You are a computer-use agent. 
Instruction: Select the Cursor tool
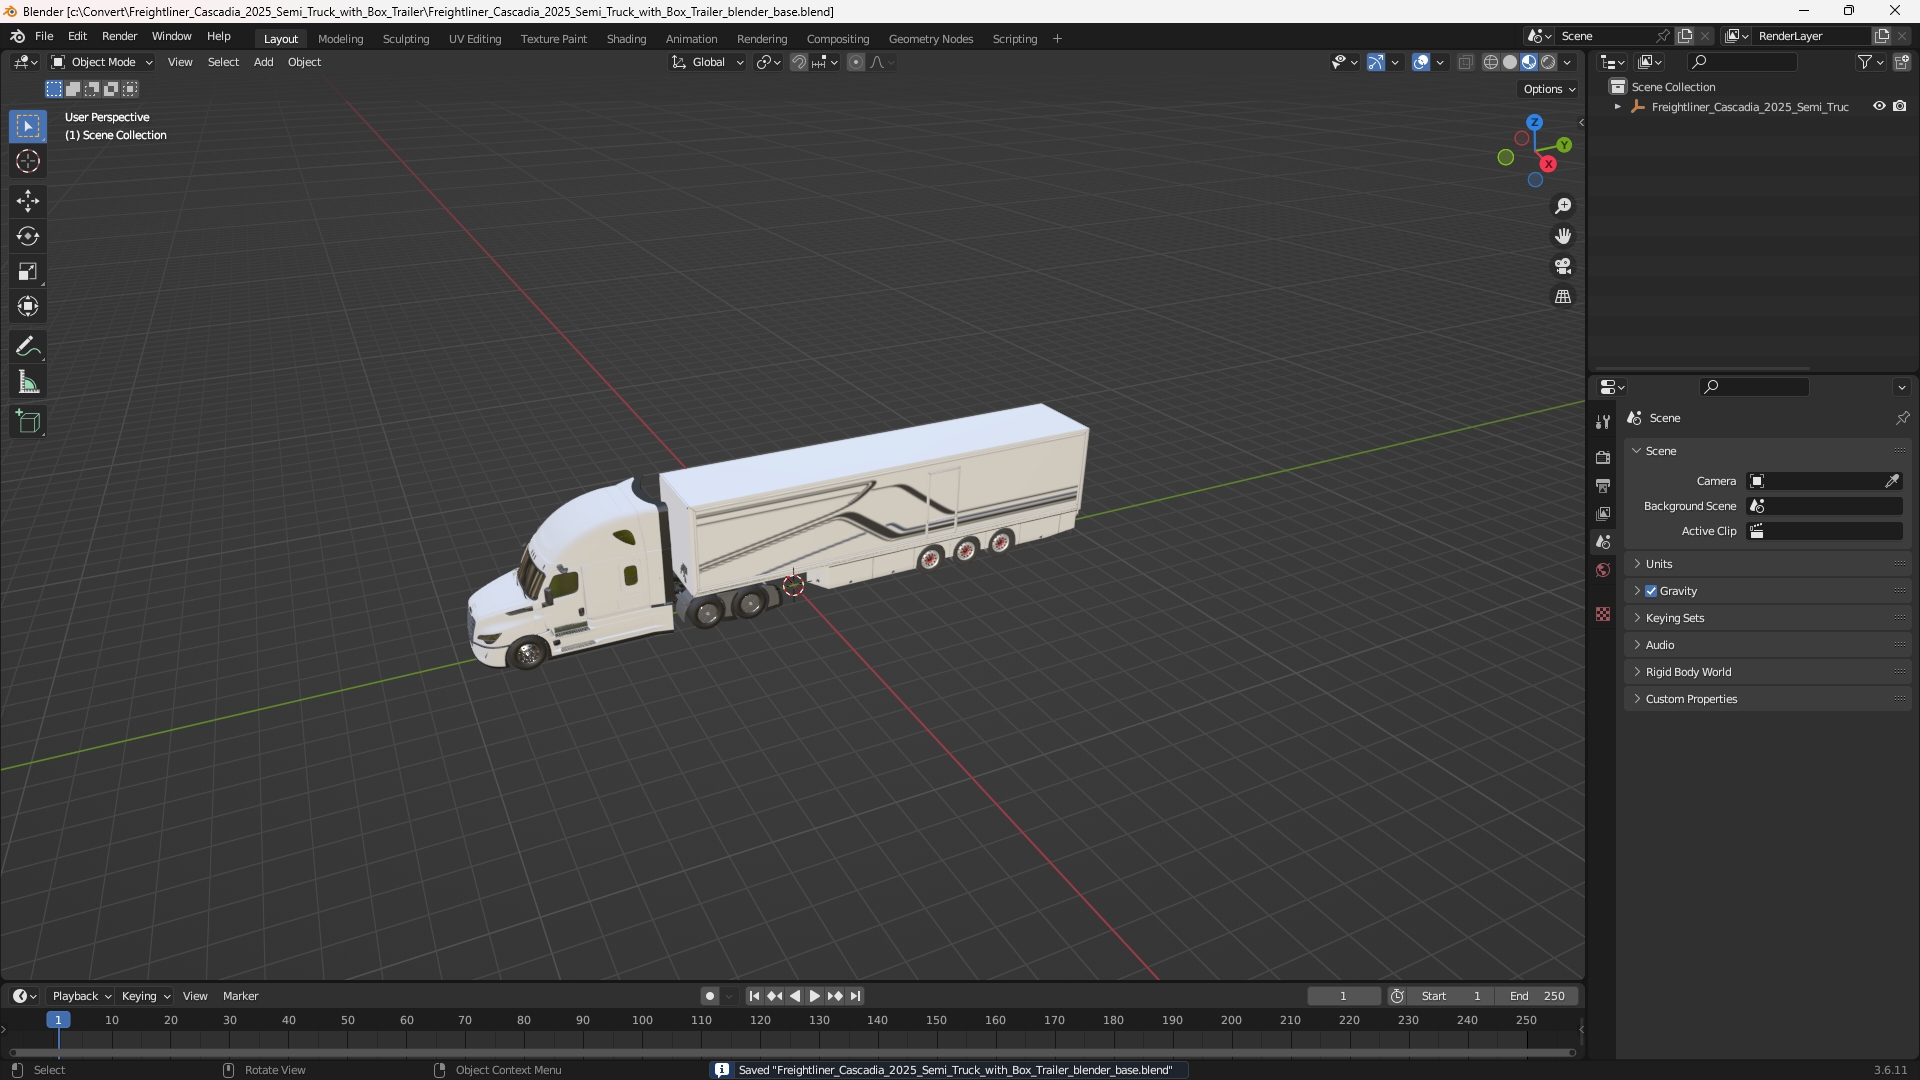coord(28,161)
